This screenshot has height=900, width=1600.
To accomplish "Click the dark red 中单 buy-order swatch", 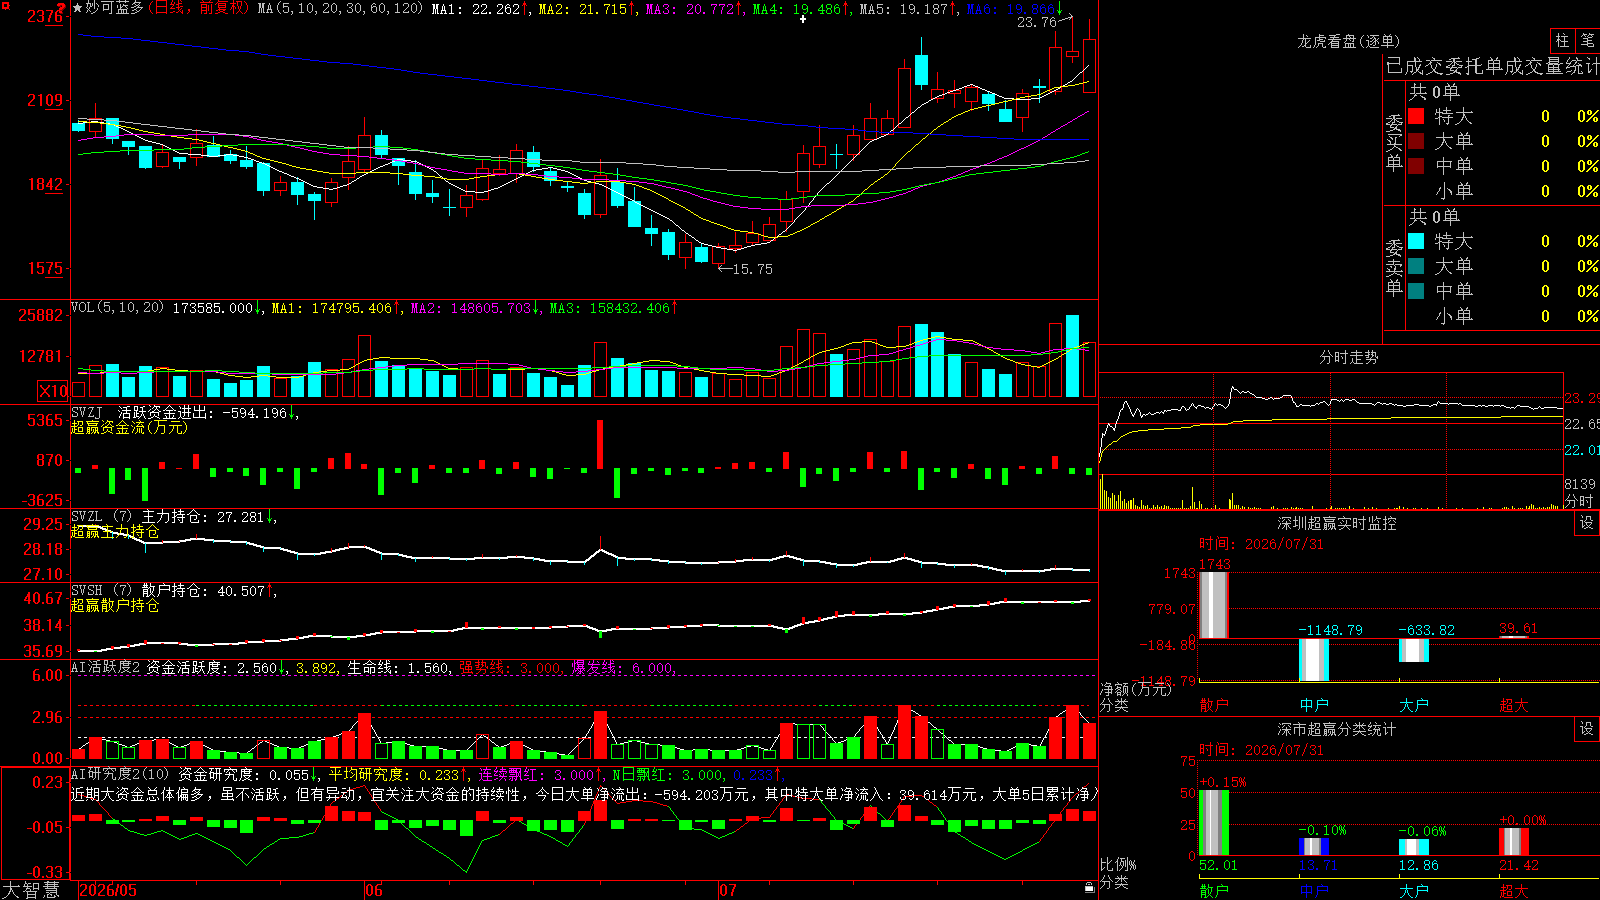I will point(1416,166).
